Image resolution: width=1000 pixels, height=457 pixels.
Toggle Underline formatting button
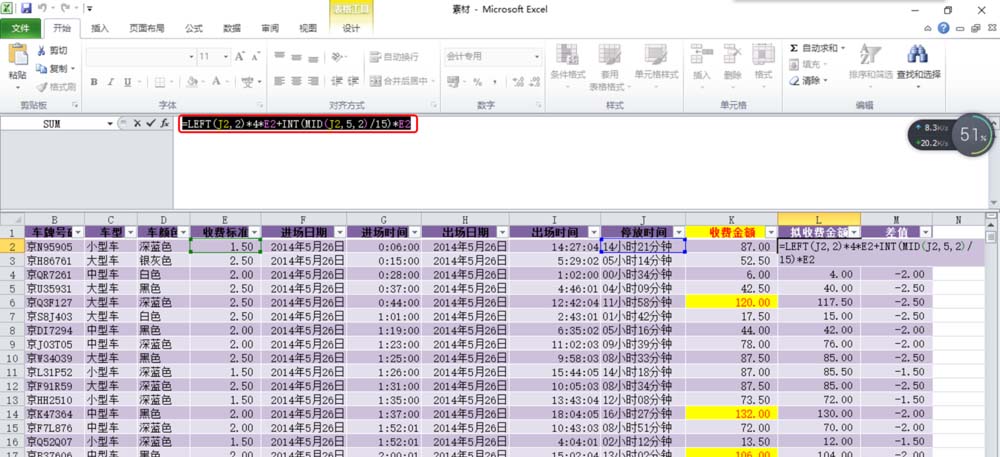131,82
